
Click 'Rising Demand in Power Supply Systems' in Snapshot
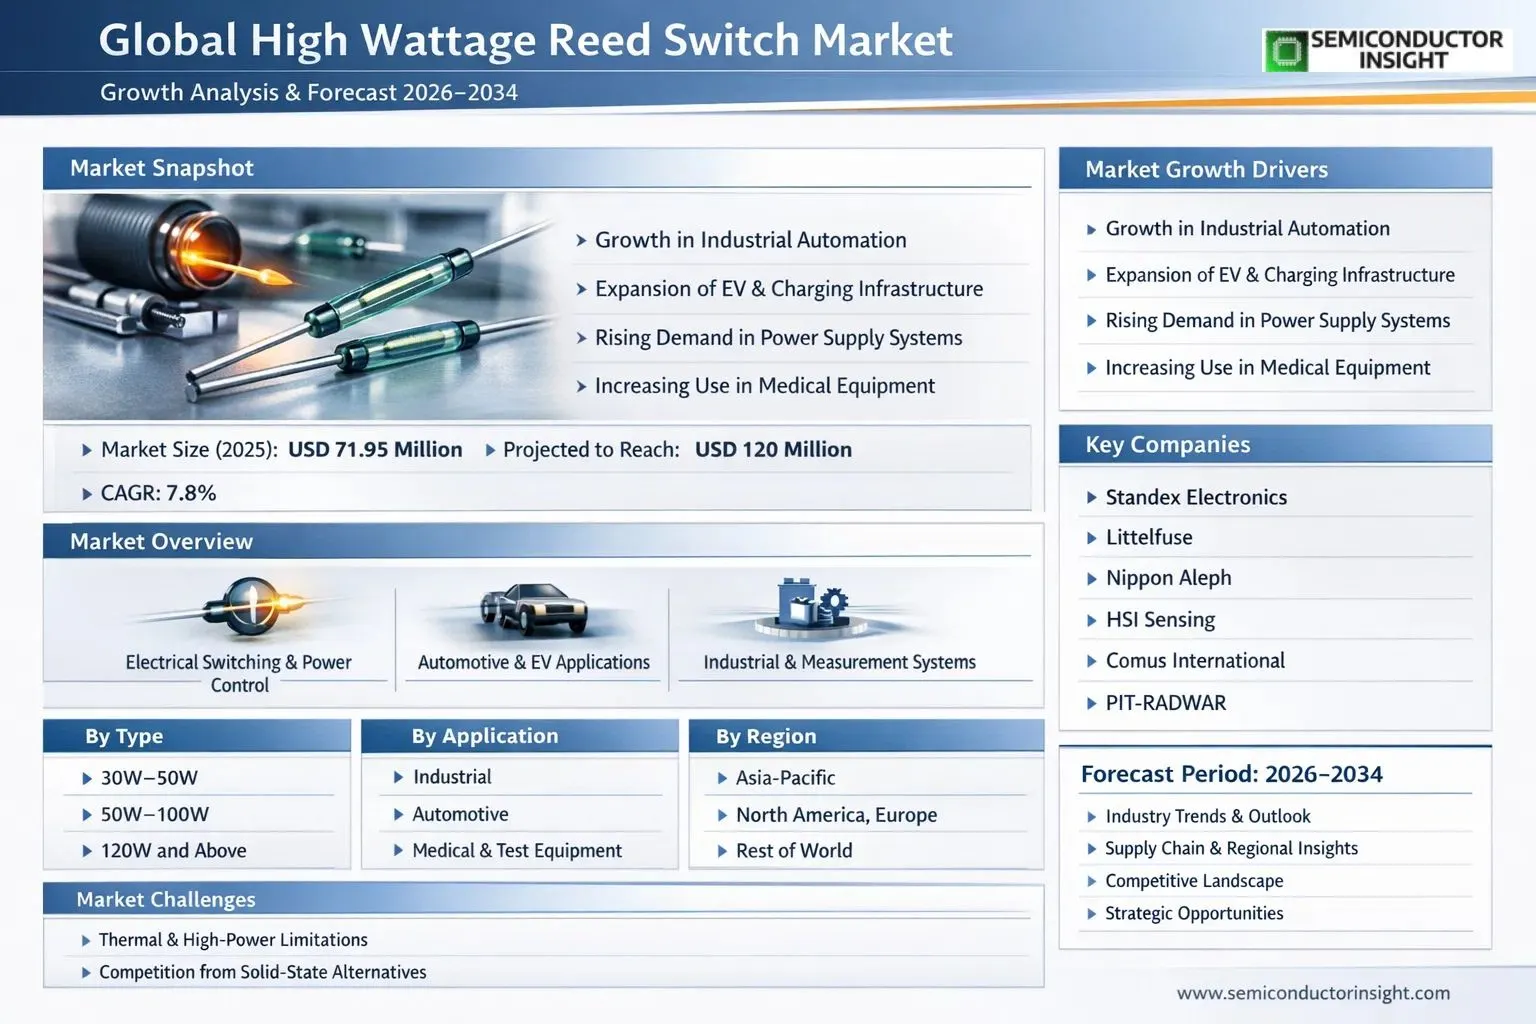778,337
